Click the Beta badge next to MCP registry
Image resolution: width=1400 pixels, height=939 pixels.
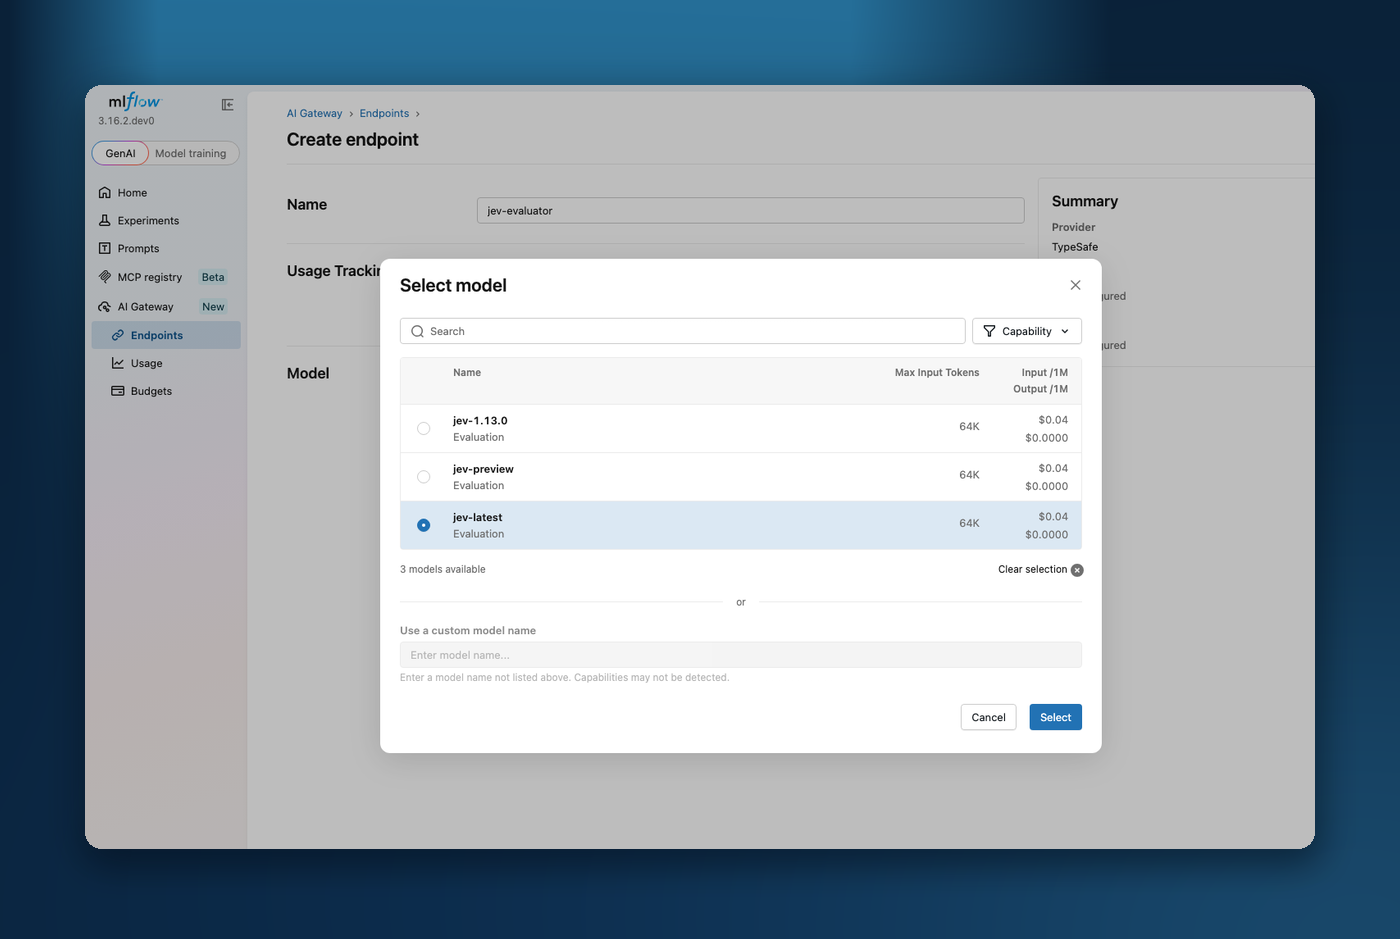pos(213,277)
